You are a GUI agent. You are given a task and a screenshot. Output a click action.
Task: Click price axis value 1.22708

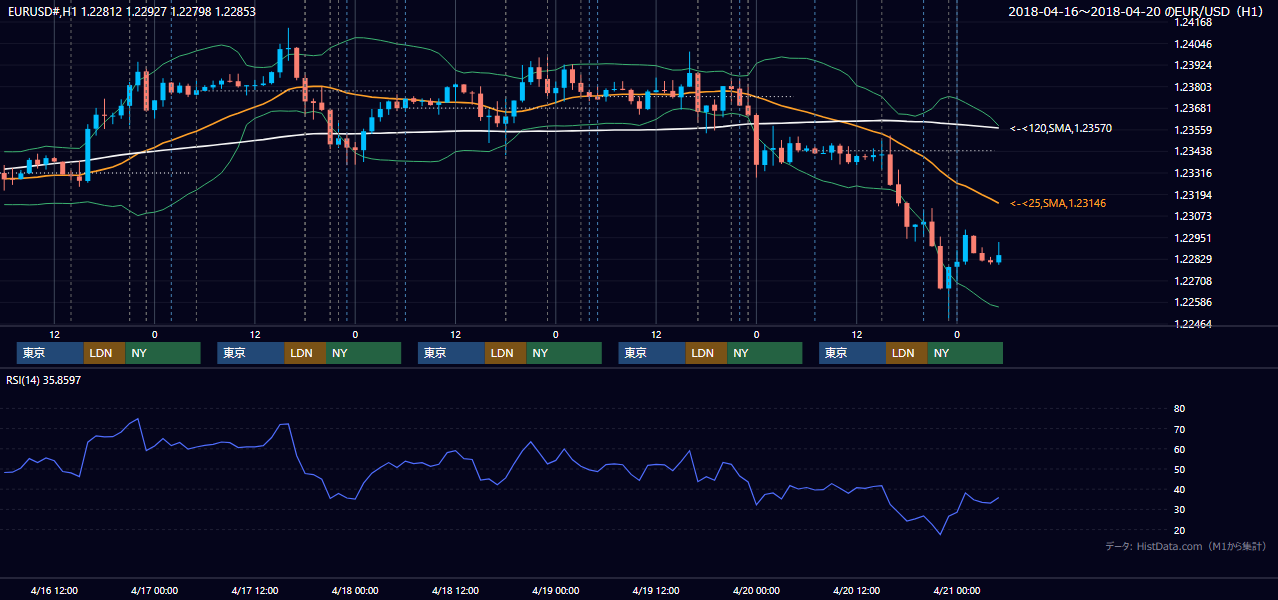click(1193, 281)
